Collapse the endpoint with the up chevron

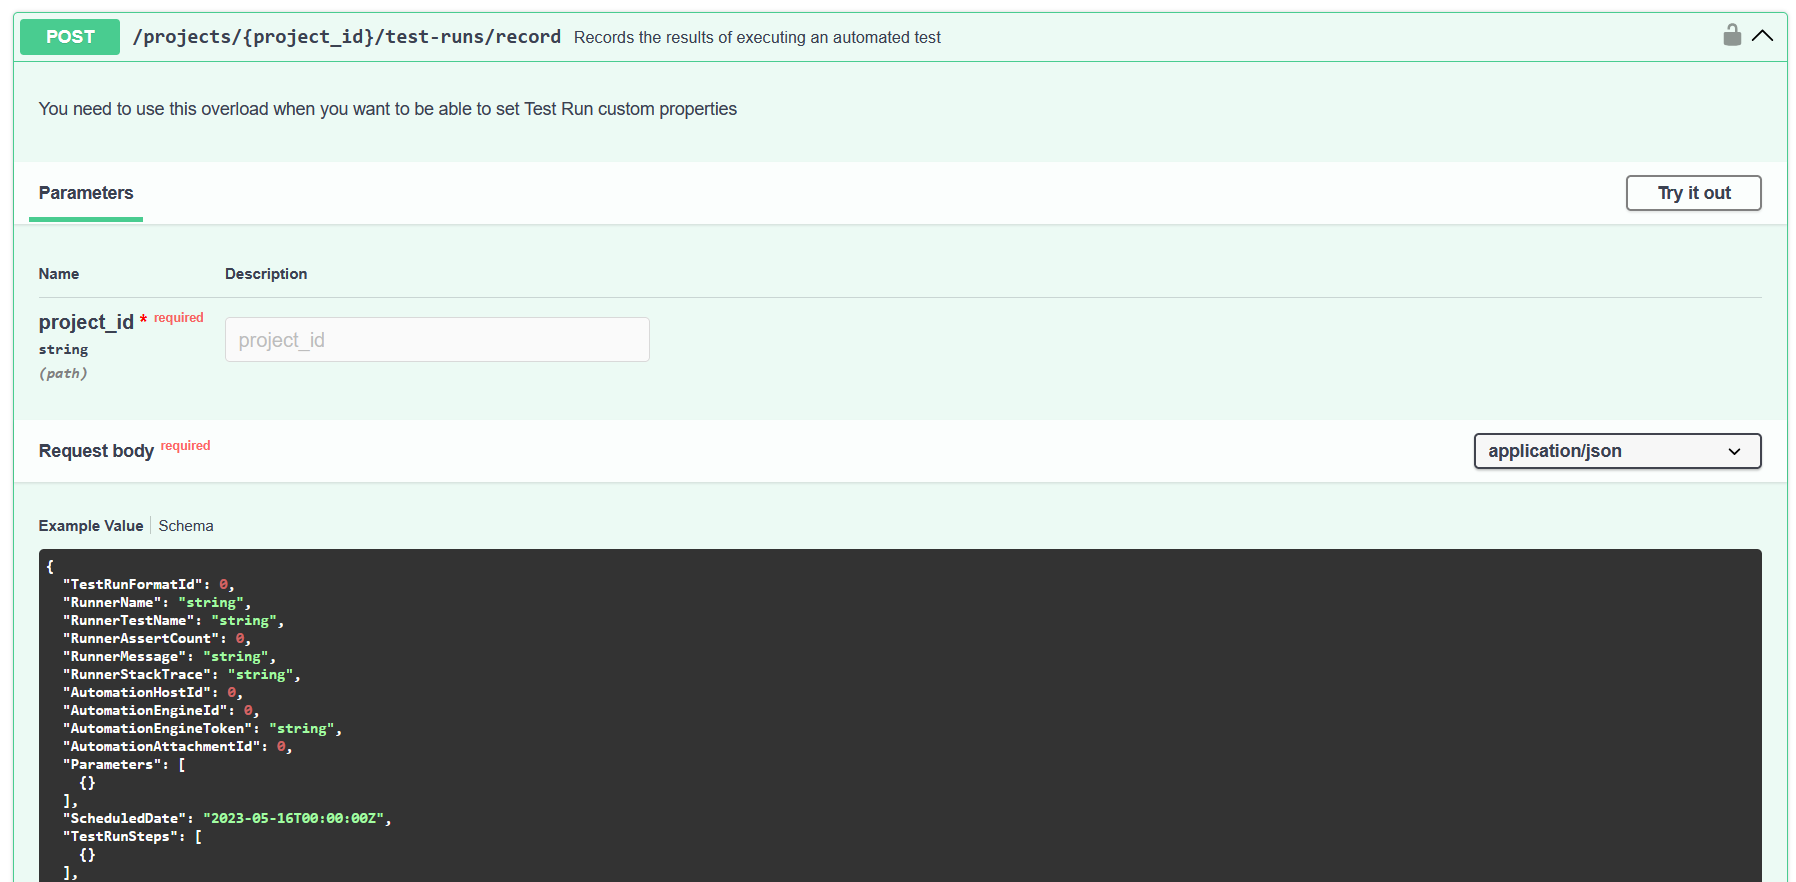[x=1763, y=36]
